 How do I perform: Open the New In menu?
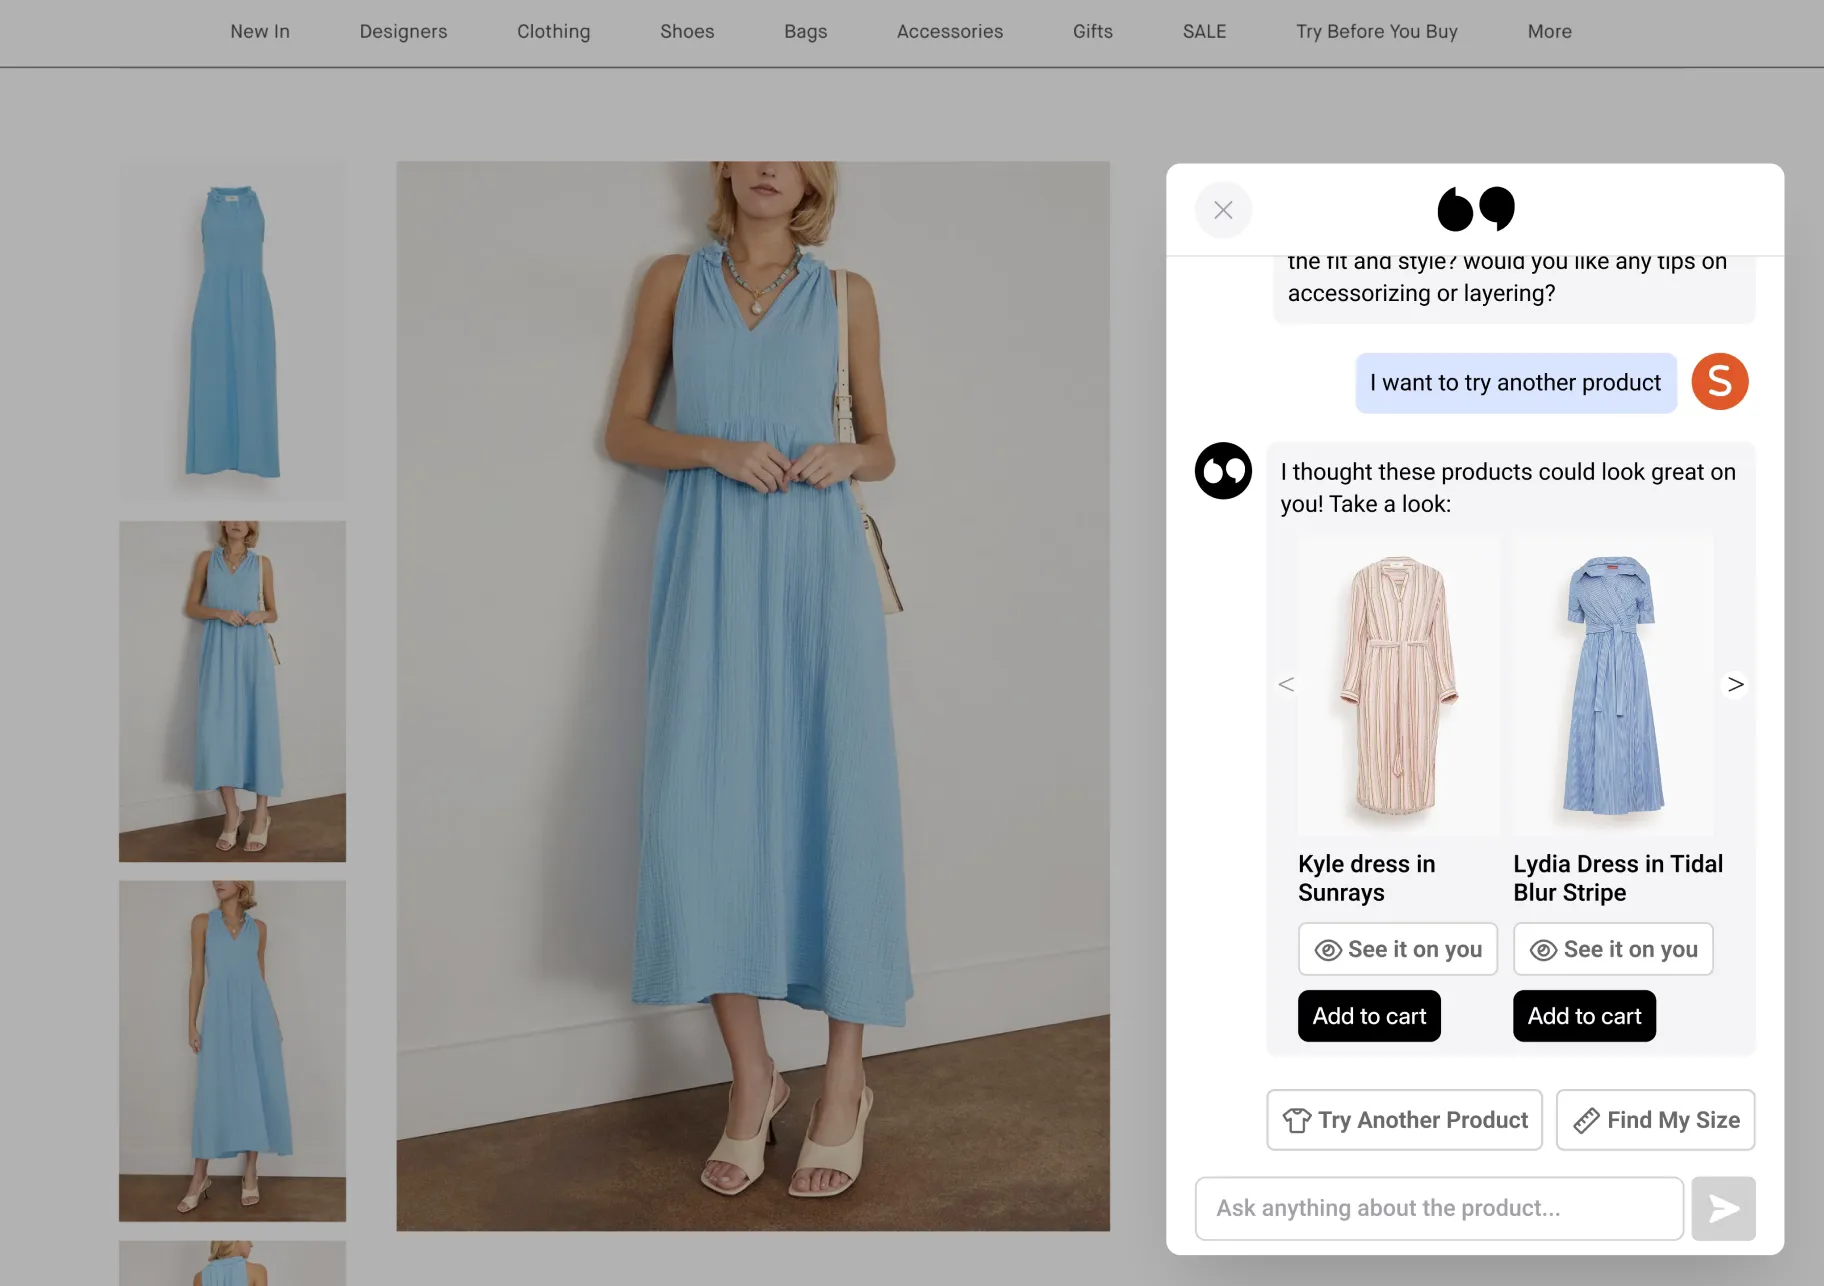click(260, 31)
